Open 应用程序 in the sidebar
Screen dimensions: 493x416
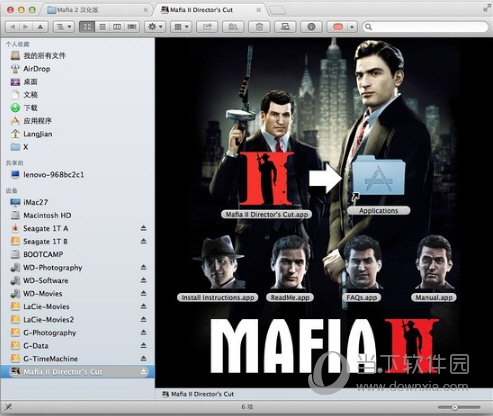(x=37, y=121)
